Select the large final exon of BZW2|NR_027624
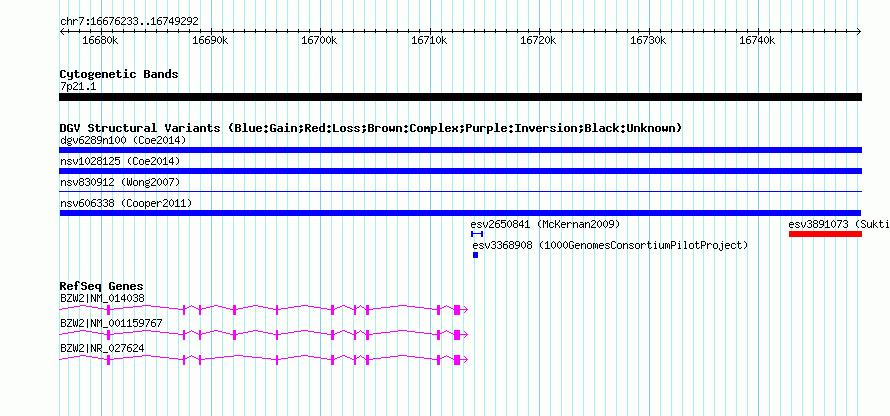This screenshot has height=416, width=890. 457,359
